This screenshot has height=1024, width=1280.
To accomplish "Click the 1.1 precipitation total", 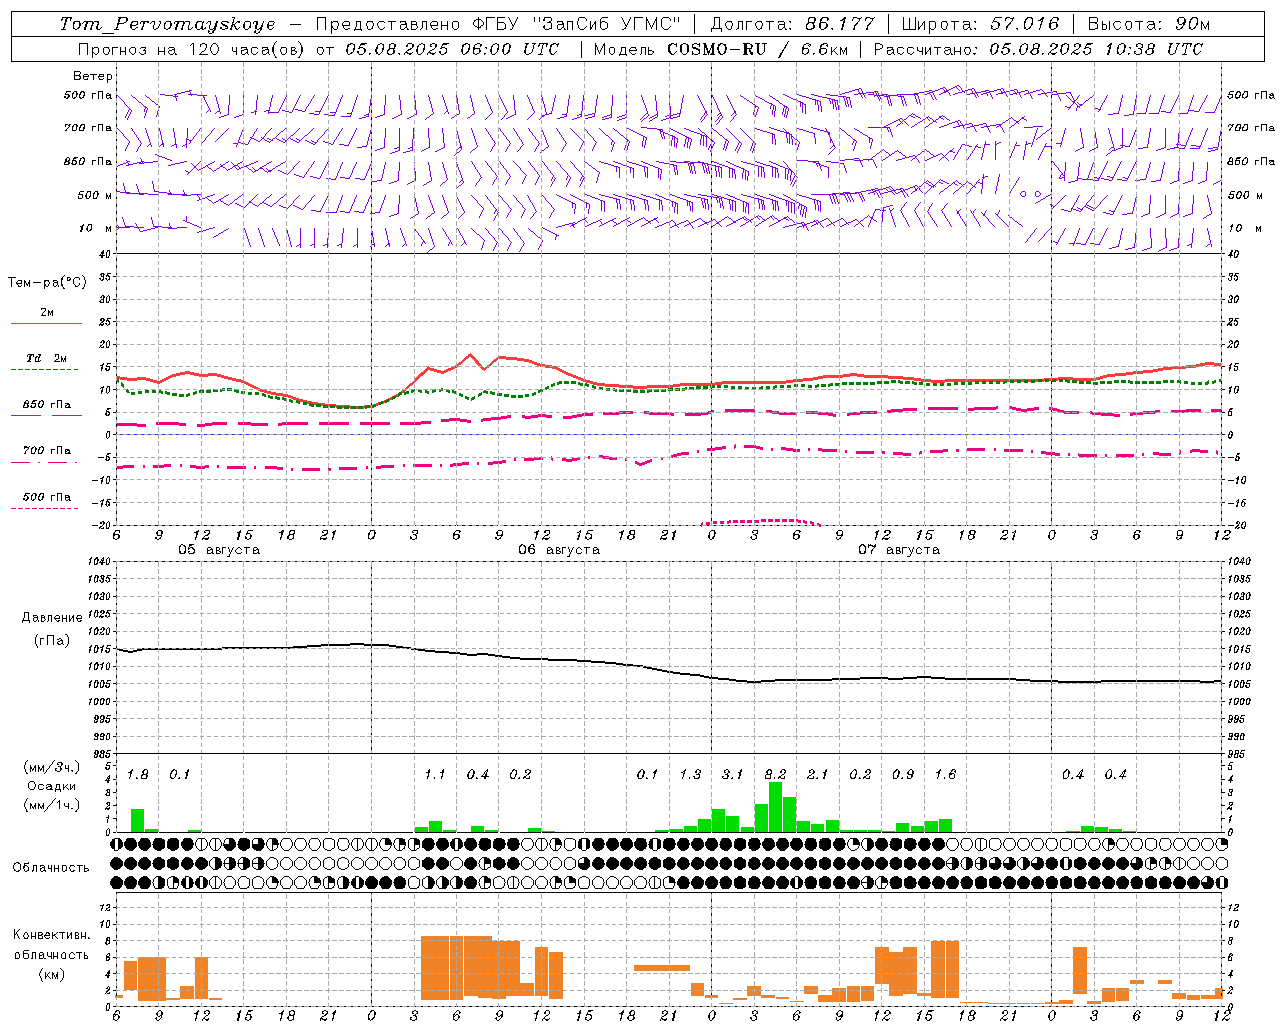I will (435, 774).
